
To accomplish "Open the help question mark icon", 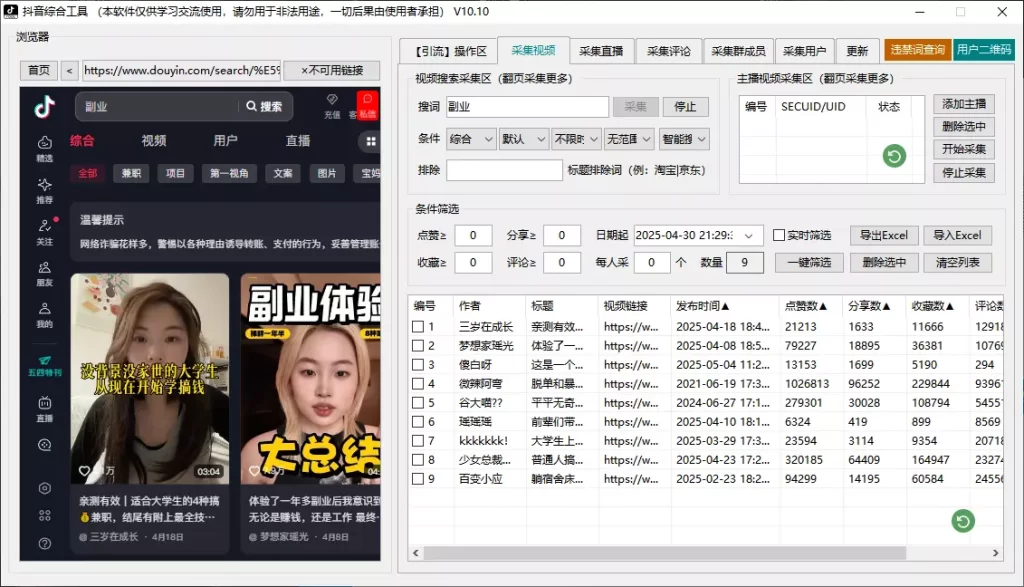I will (44, 543).
